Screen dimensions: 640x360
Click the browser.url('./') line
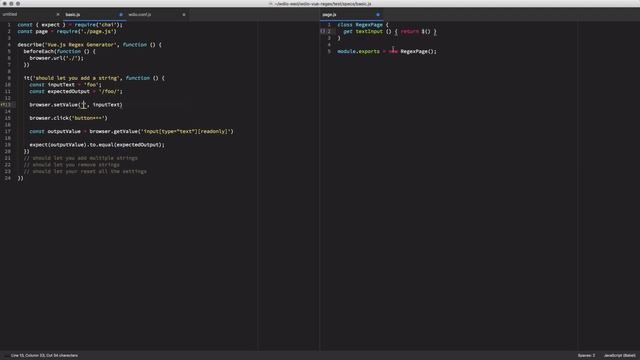[56, 58]
